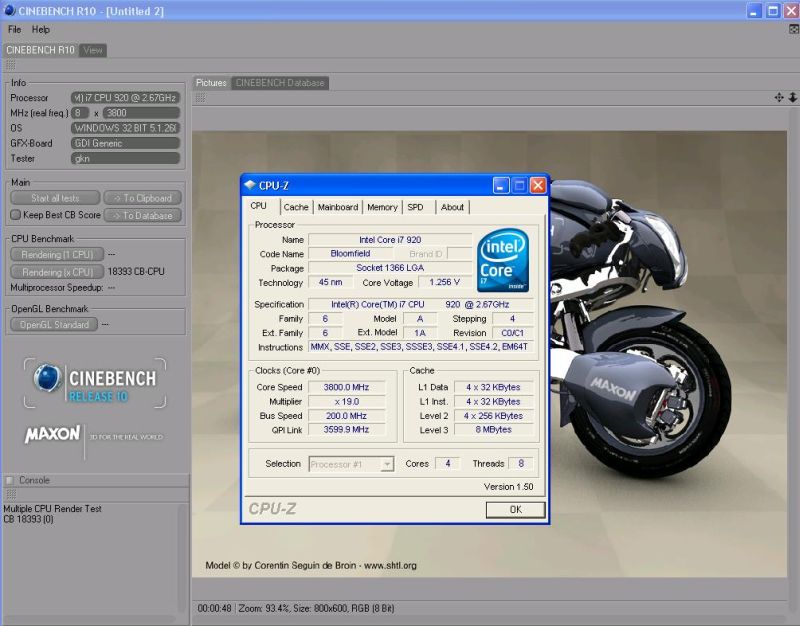This screenshot has width=800, height=626.
Task: Click the To Clipboard button
Action: pos(142,198)
